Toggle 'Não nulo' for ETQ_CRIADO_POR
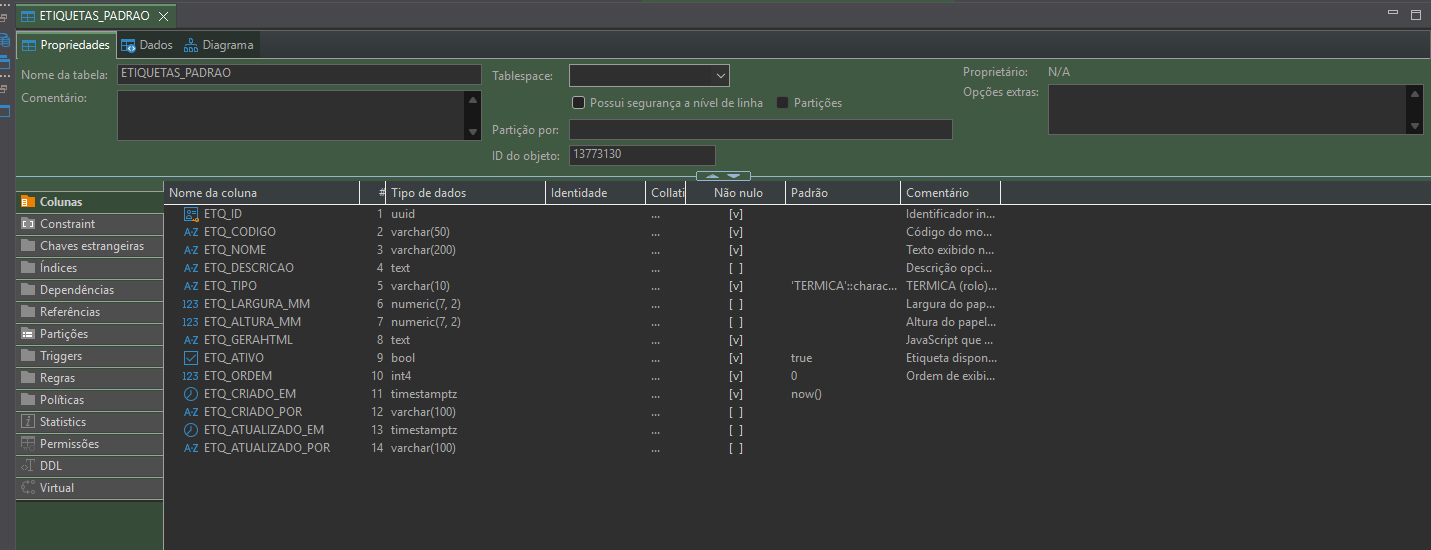Screen dimensions: 1431x550 coord(736,412)
